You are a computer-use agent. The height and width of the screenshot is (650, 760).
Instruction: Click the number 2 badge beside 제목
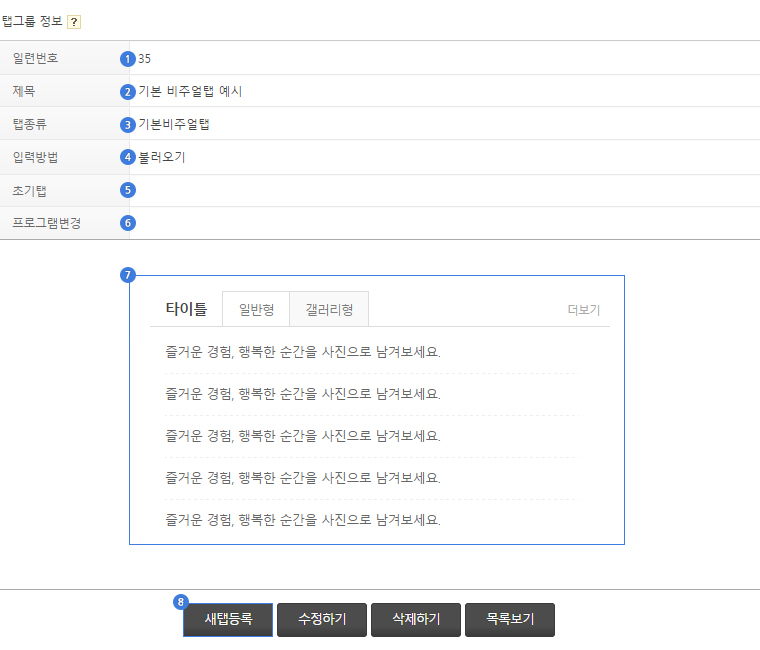[x=127, y=92]
